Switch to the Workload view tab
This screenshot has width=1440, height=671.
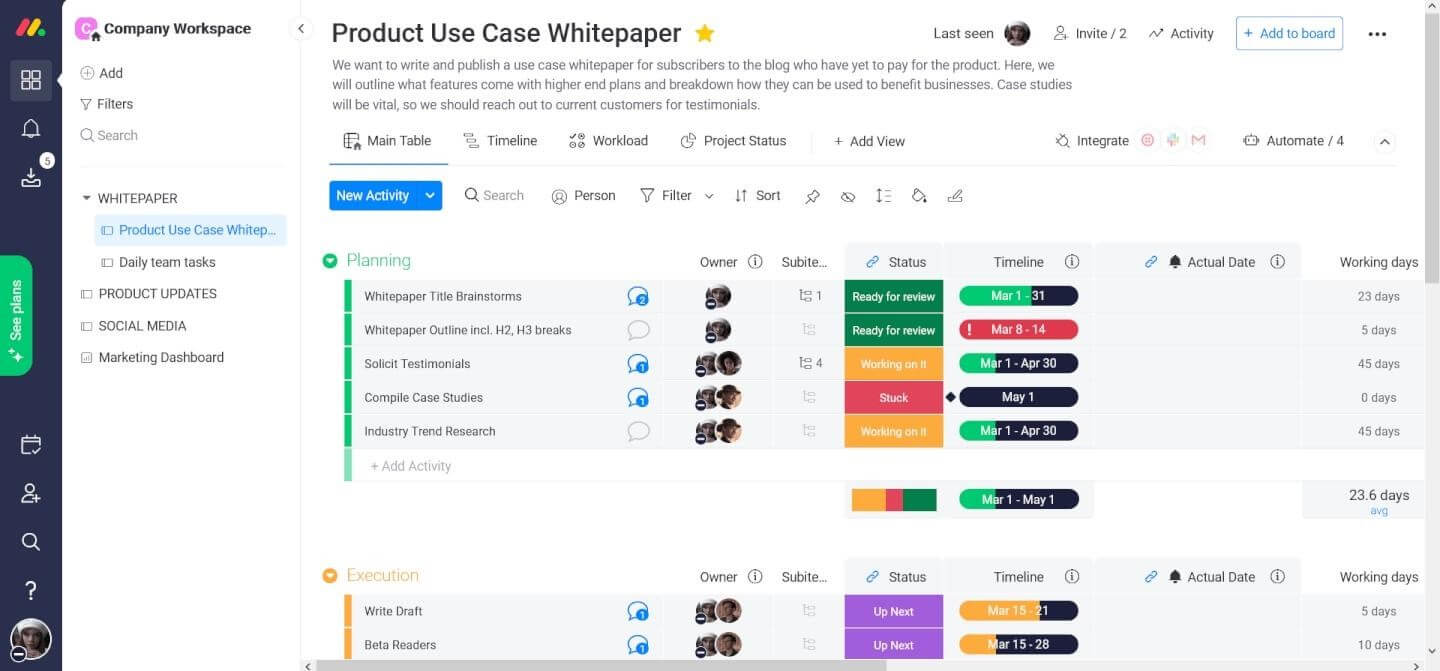click(x=608, y=141)
